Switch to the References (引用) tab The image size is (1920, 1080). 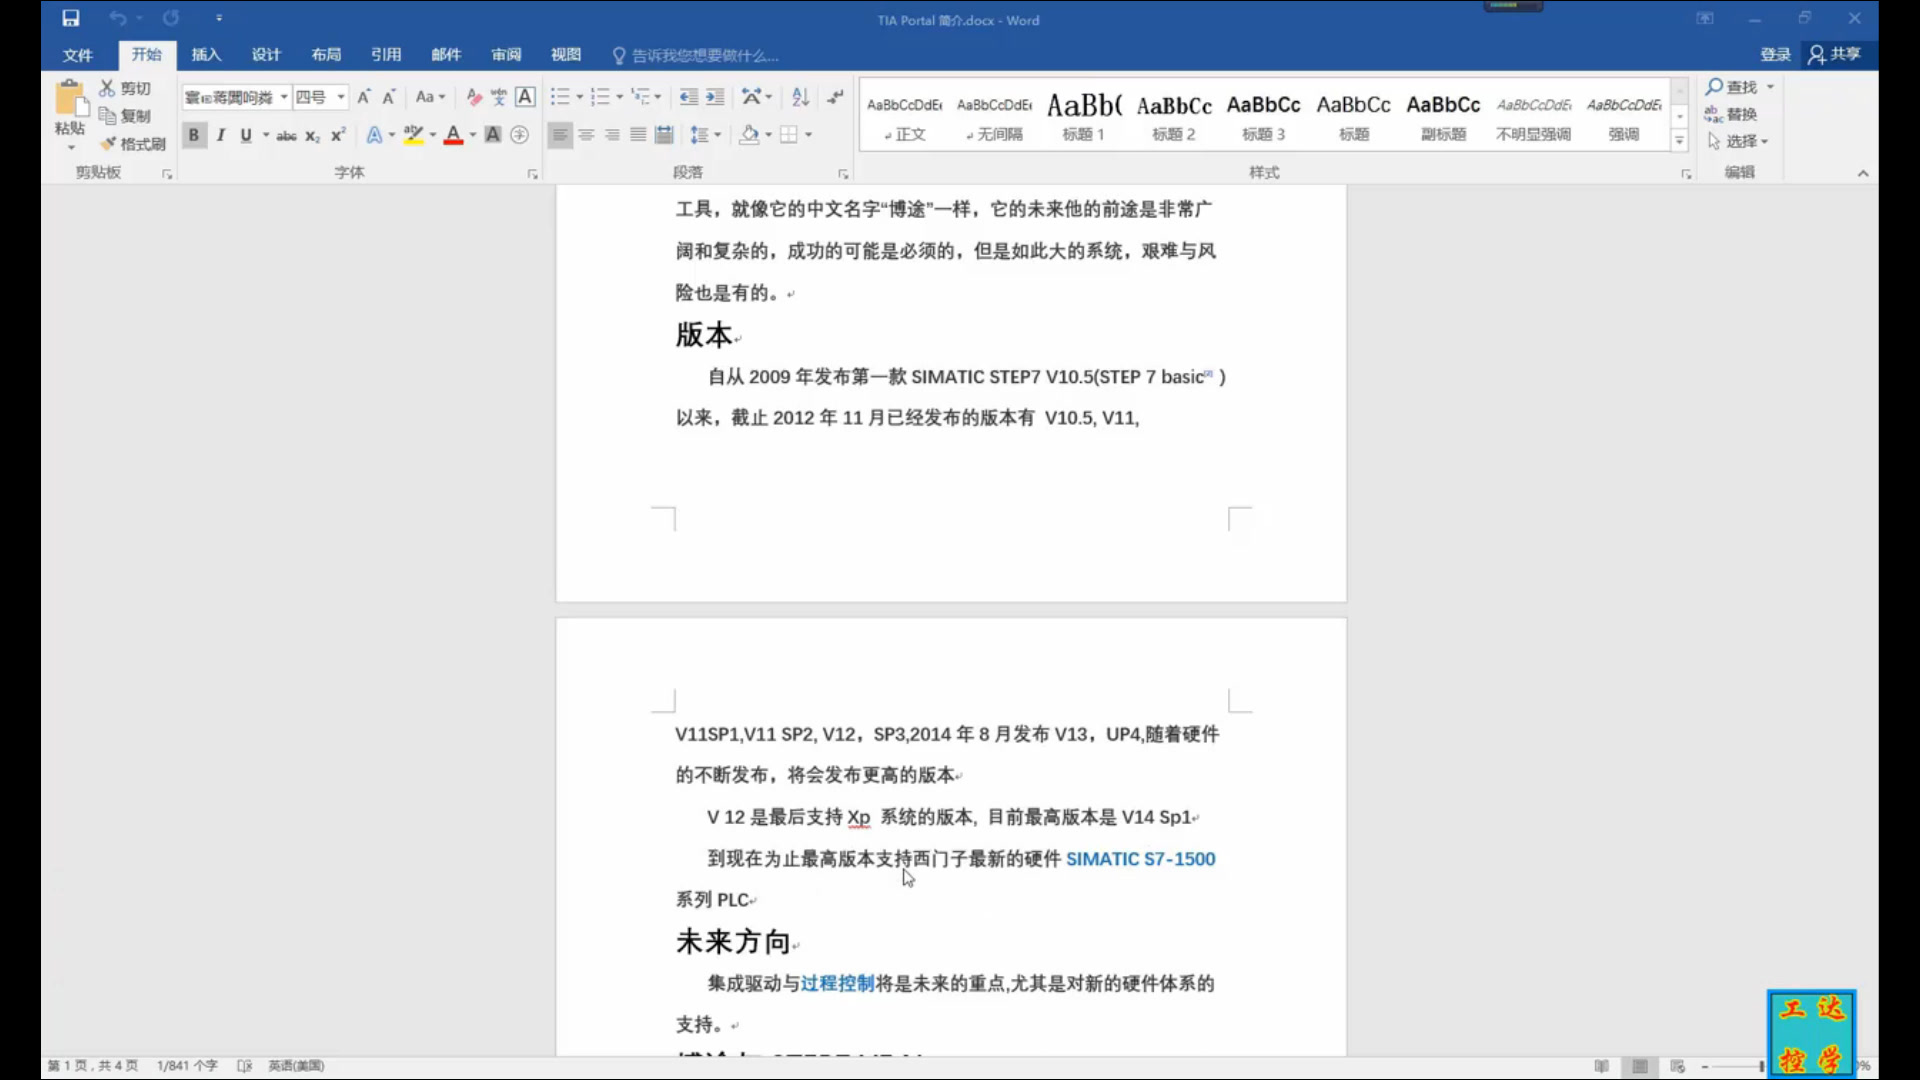pyautogui.click(x=386, y=55)
